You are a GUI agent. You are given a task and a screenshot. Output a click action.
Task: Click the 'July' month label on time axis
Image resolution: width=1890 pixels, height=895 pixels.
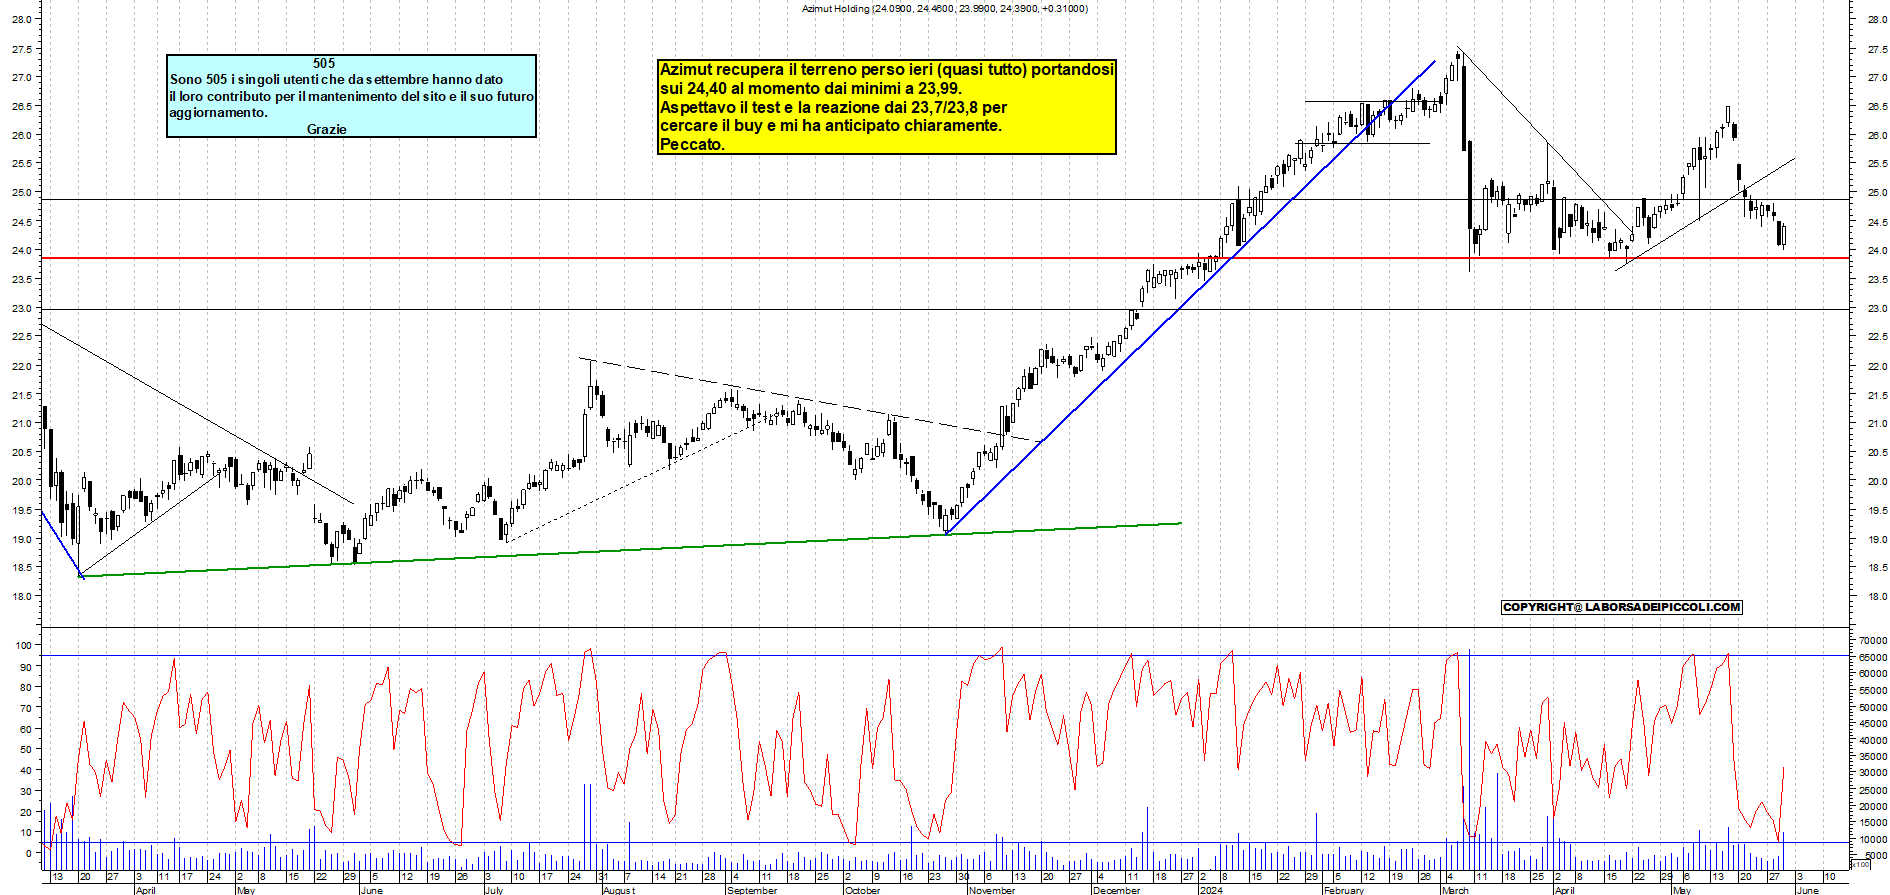point(494,890)
